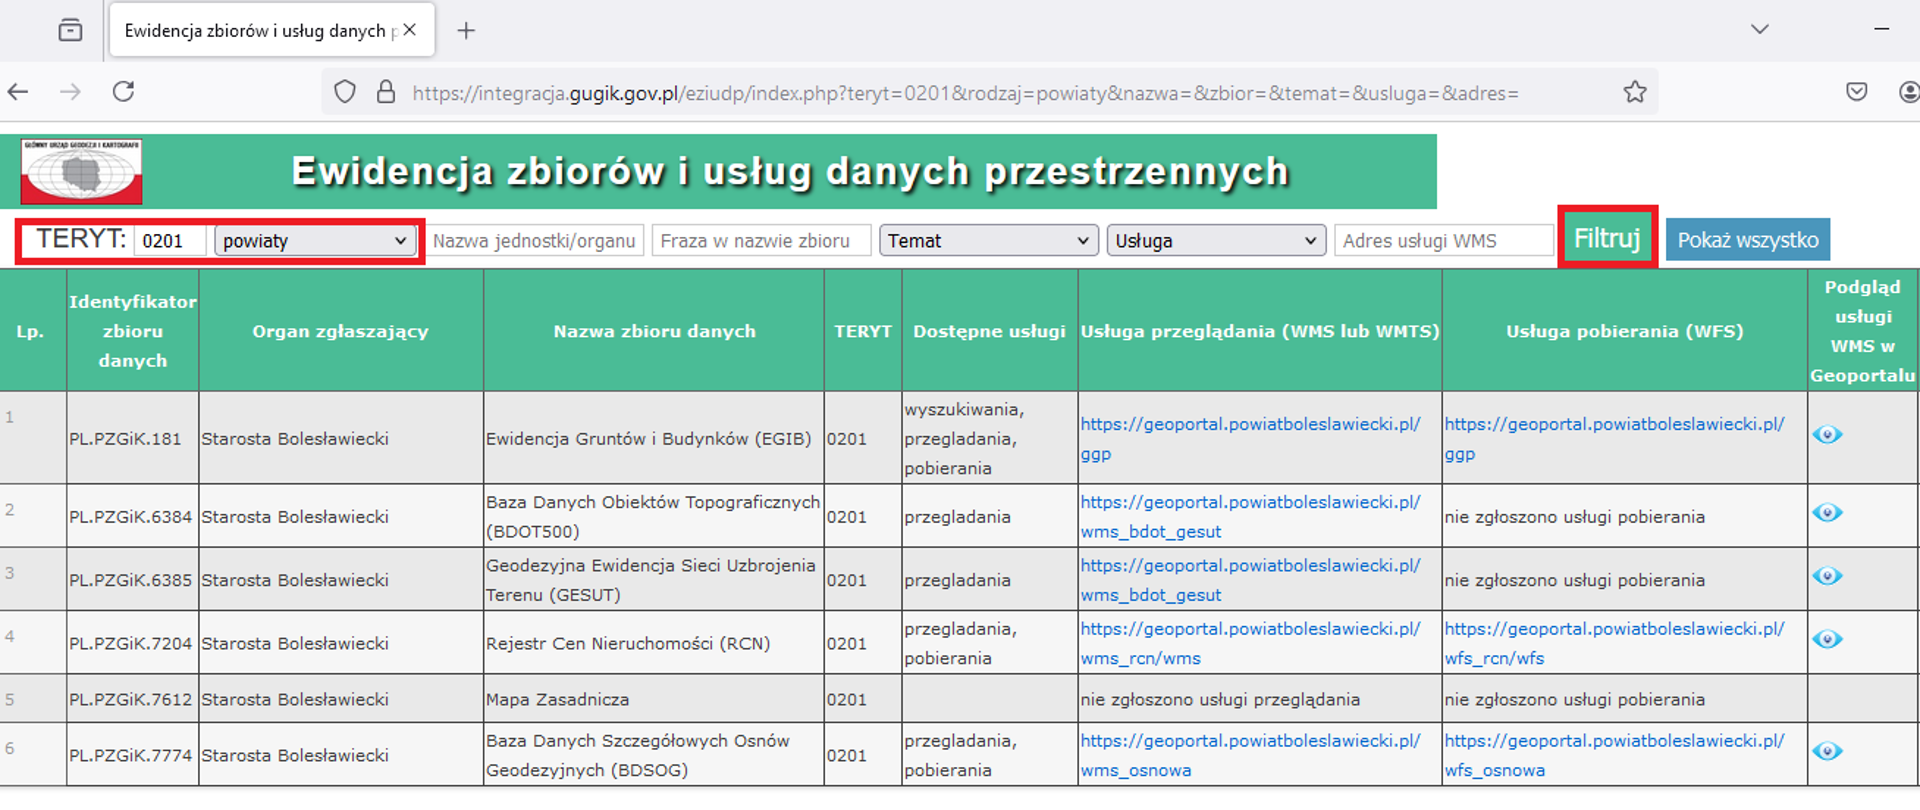Open a new tab with plus
The height and width of the screenshot is (810, 1920).
(x=466, y=30)
